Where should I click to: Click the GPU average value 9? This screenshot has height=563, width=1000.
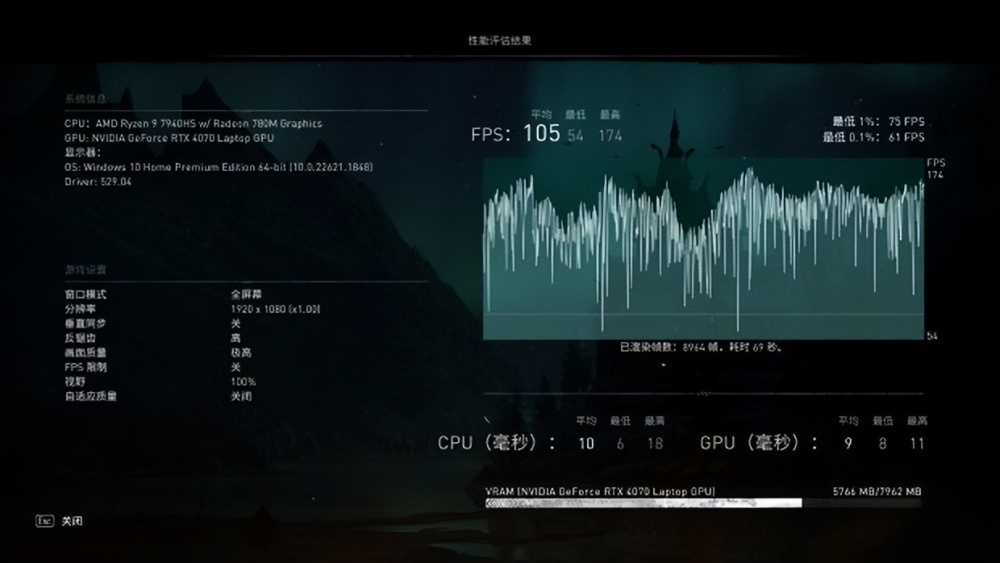click(x=848, y=444)
